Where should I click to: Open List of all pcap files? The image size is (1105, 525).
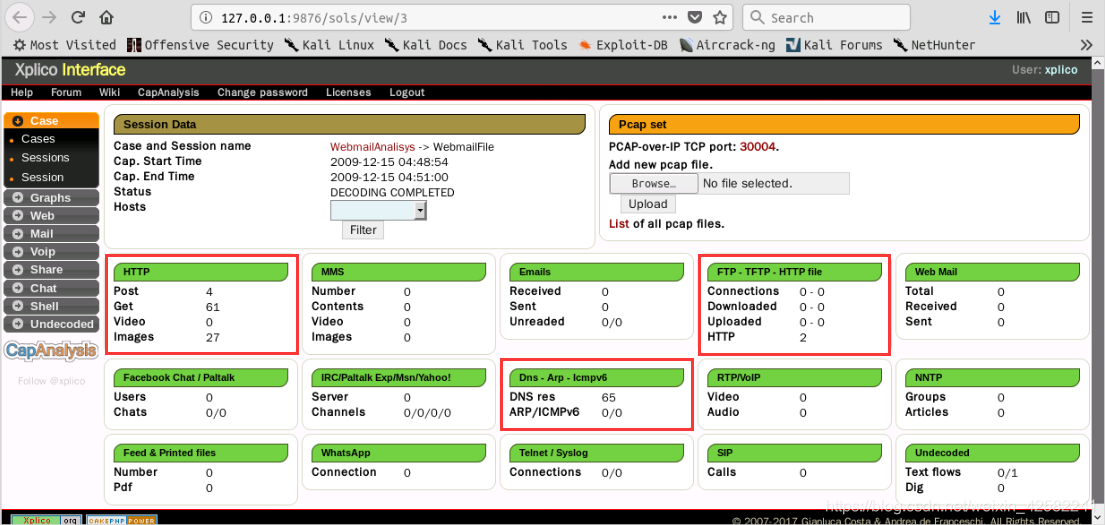click(618, 224)
